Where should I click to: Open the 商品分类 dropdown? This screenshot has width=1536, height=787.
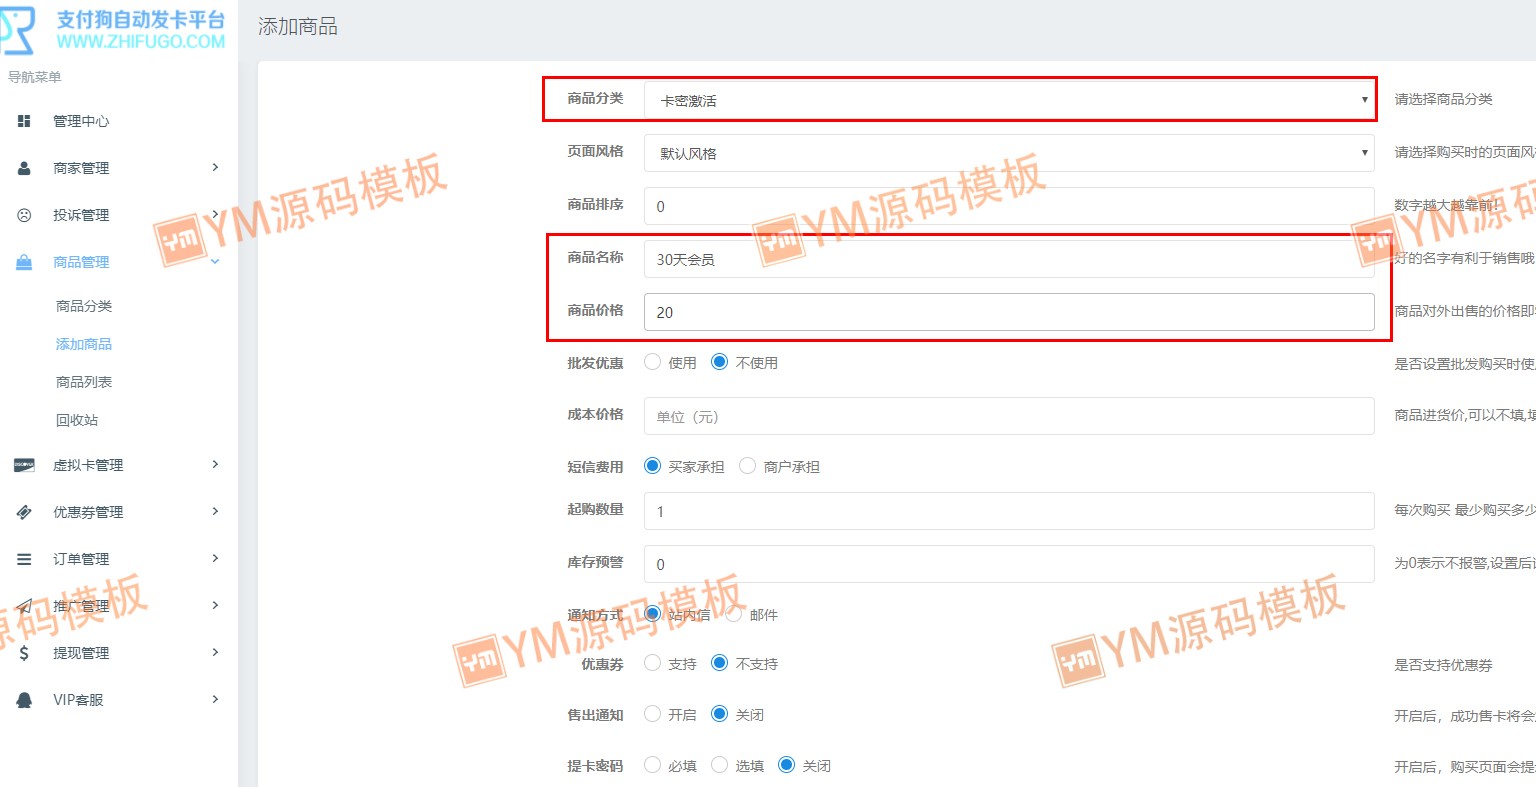click(x=1009, y=100)
